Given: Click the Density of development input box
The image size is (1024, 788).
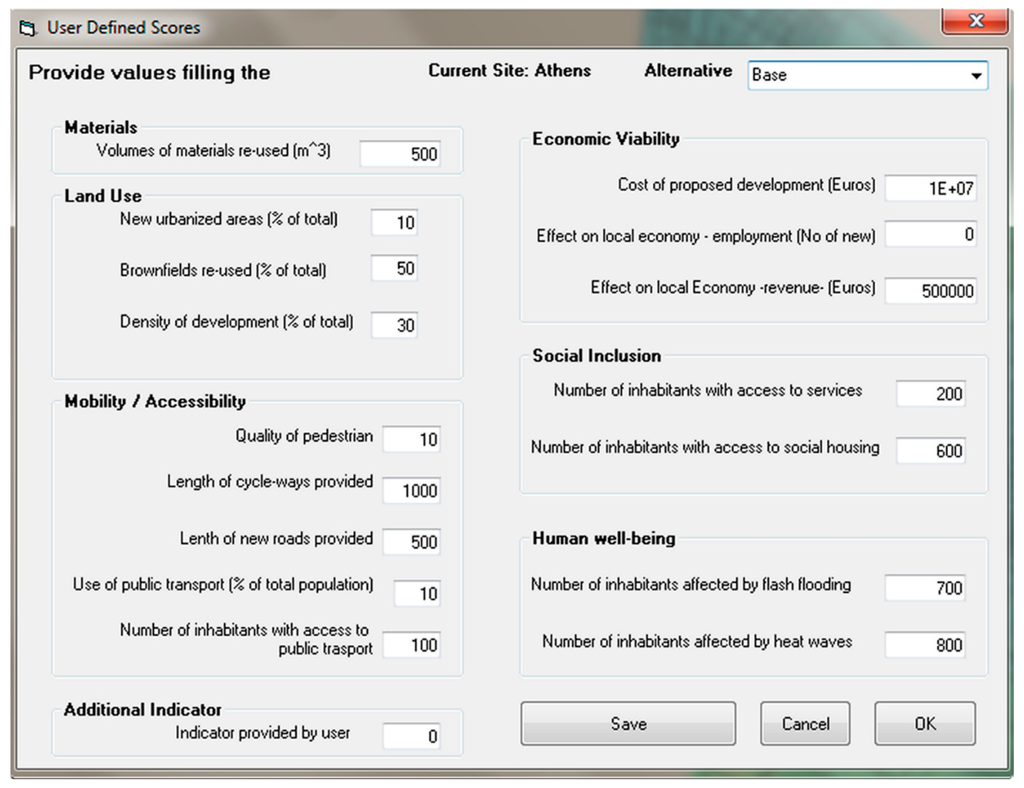Looking at the screenshot, I should tap(394, 325).
